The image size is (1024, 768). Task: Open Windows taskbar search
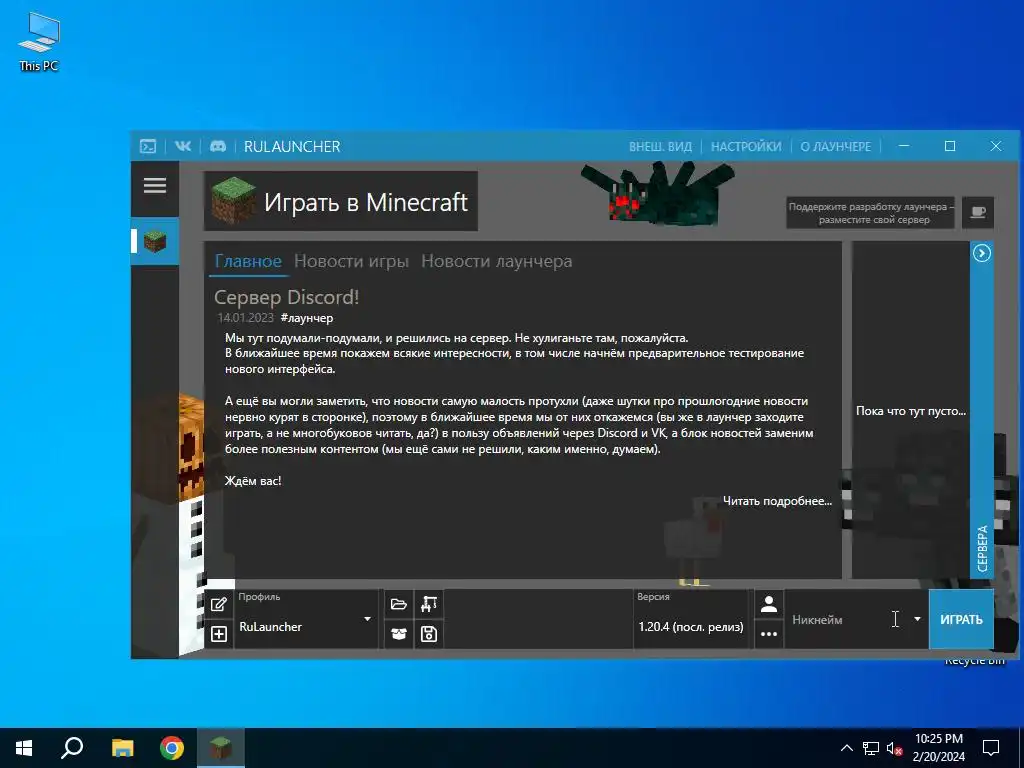[72, 748]
